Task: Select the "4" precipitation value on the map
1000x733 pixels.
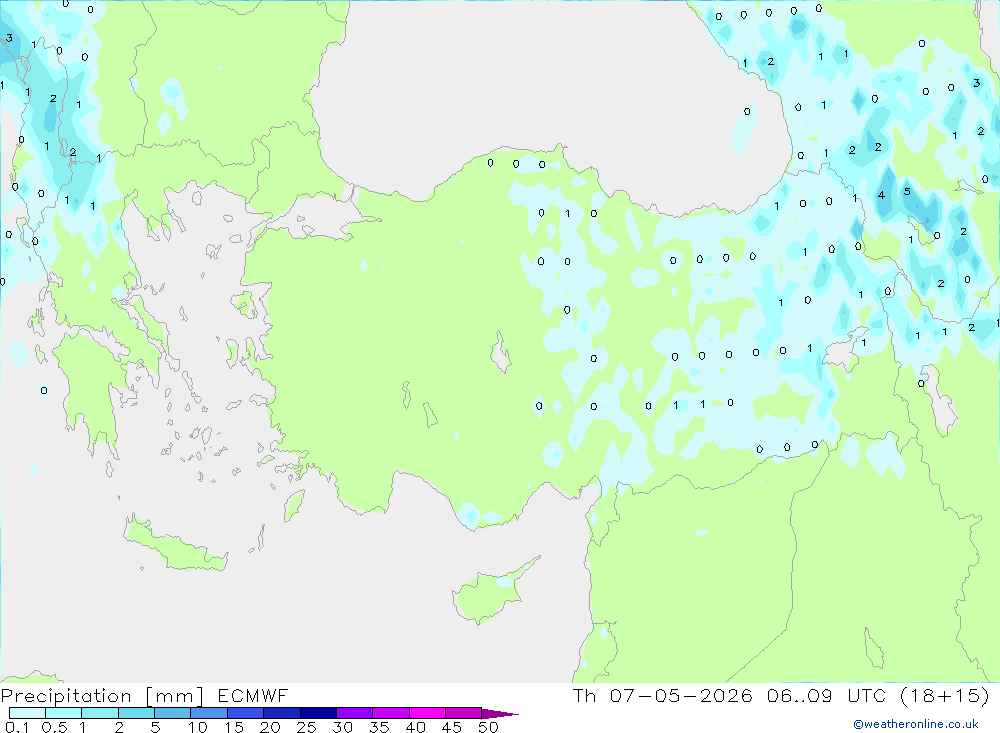Action: click(881, 195)
